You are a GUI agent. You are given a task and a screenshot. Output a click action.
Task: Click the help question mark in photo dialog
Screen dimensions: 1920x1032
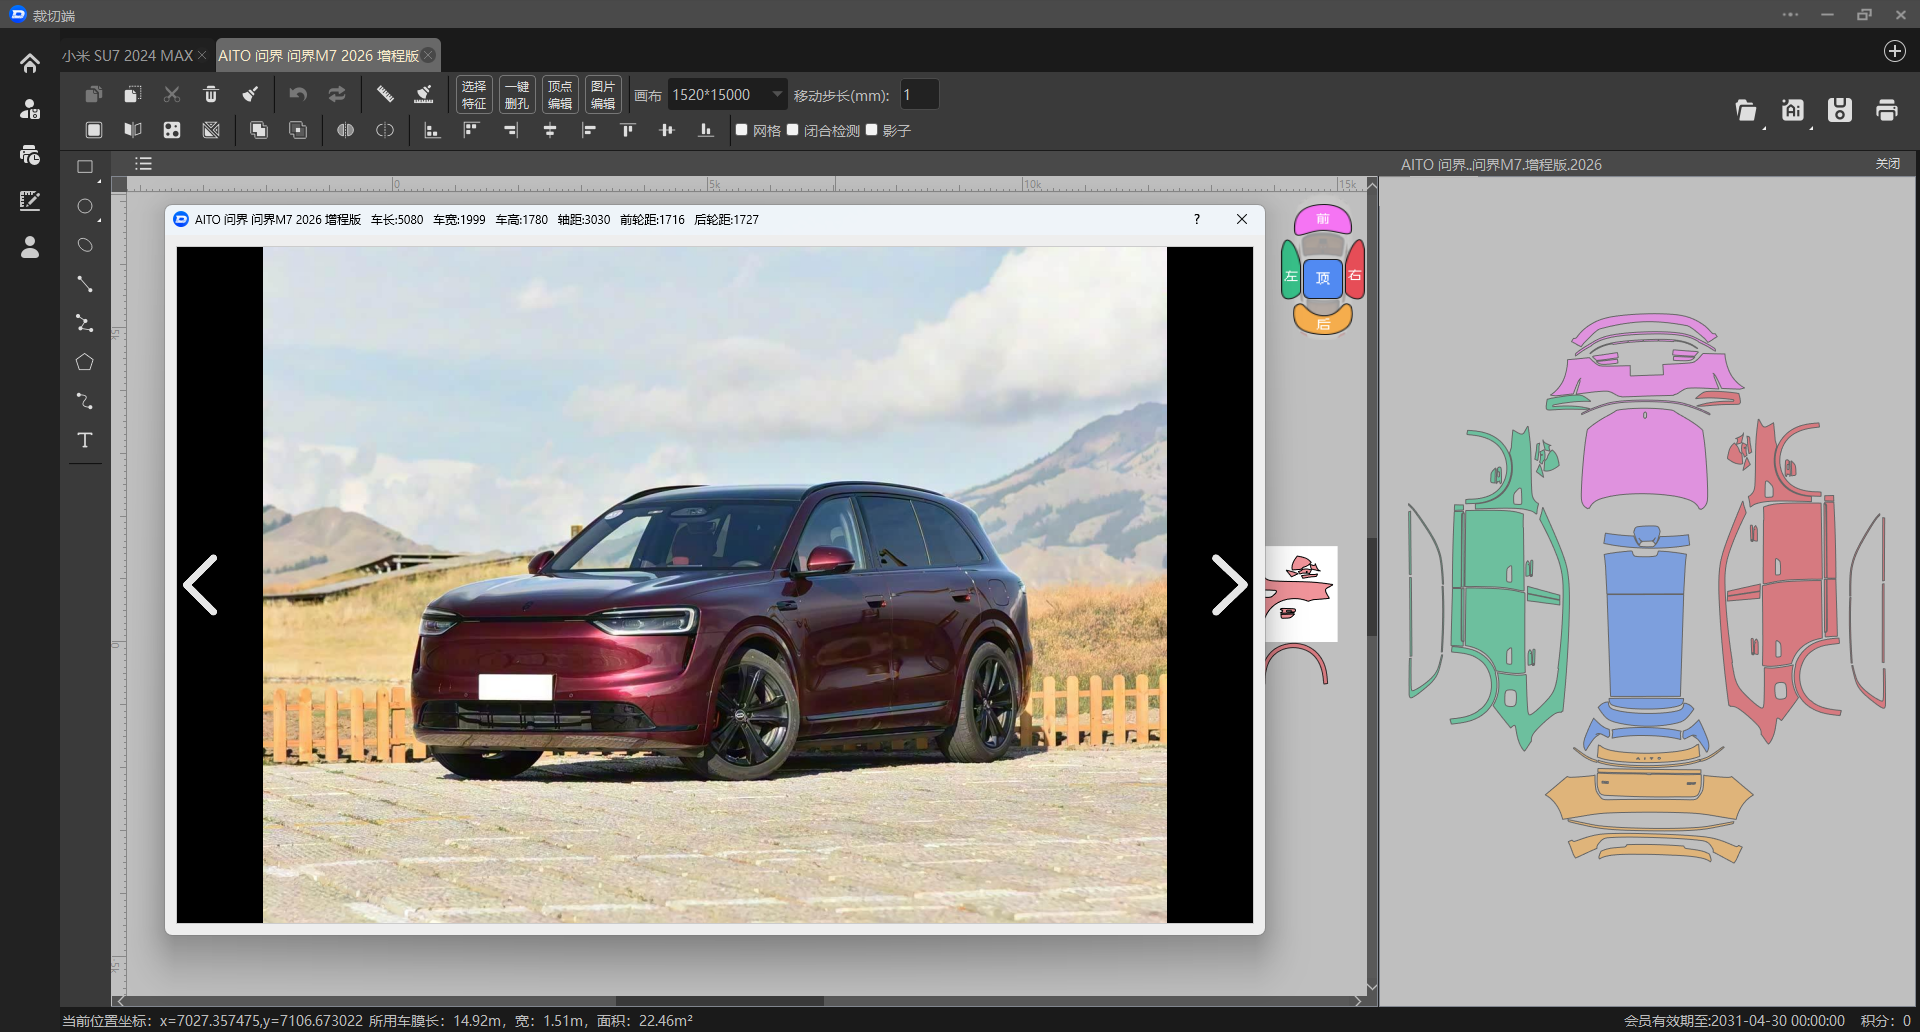pyautogui.click(x=1197, y=219)
